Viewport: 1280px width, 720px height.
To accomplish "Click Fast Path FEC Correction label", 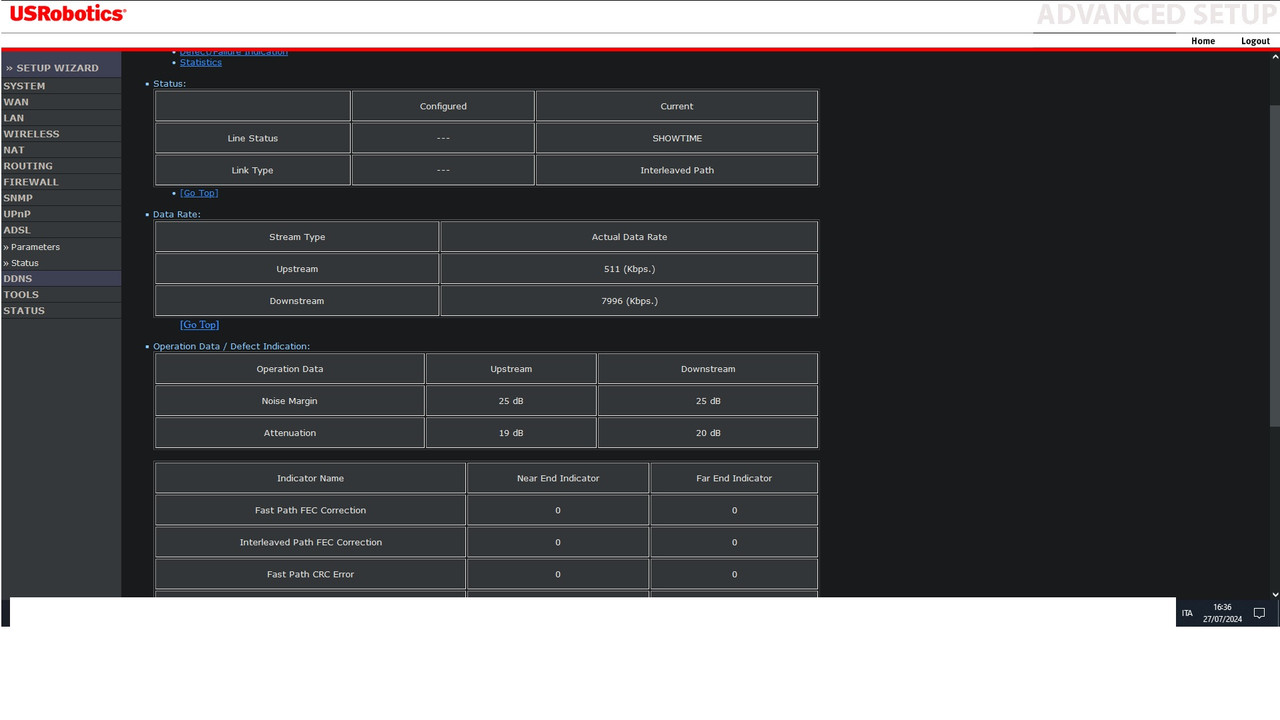I will (x=310, y=510).
